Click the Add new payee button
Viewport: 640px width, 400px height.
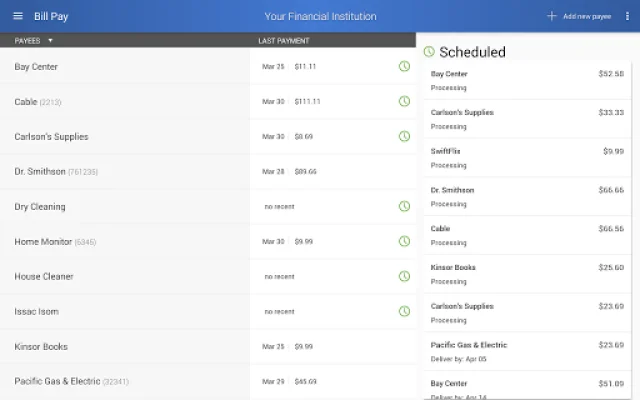tap(579, 16)
